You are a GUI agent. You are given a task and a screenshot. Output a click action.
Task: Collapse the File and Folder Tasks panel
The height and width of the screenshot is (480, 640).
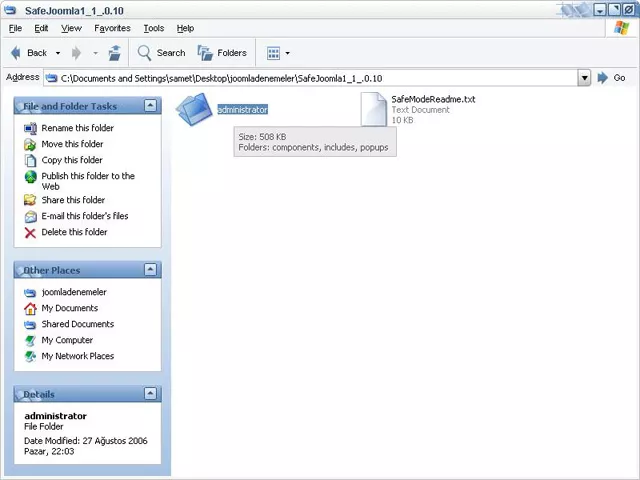pos(150,106)
